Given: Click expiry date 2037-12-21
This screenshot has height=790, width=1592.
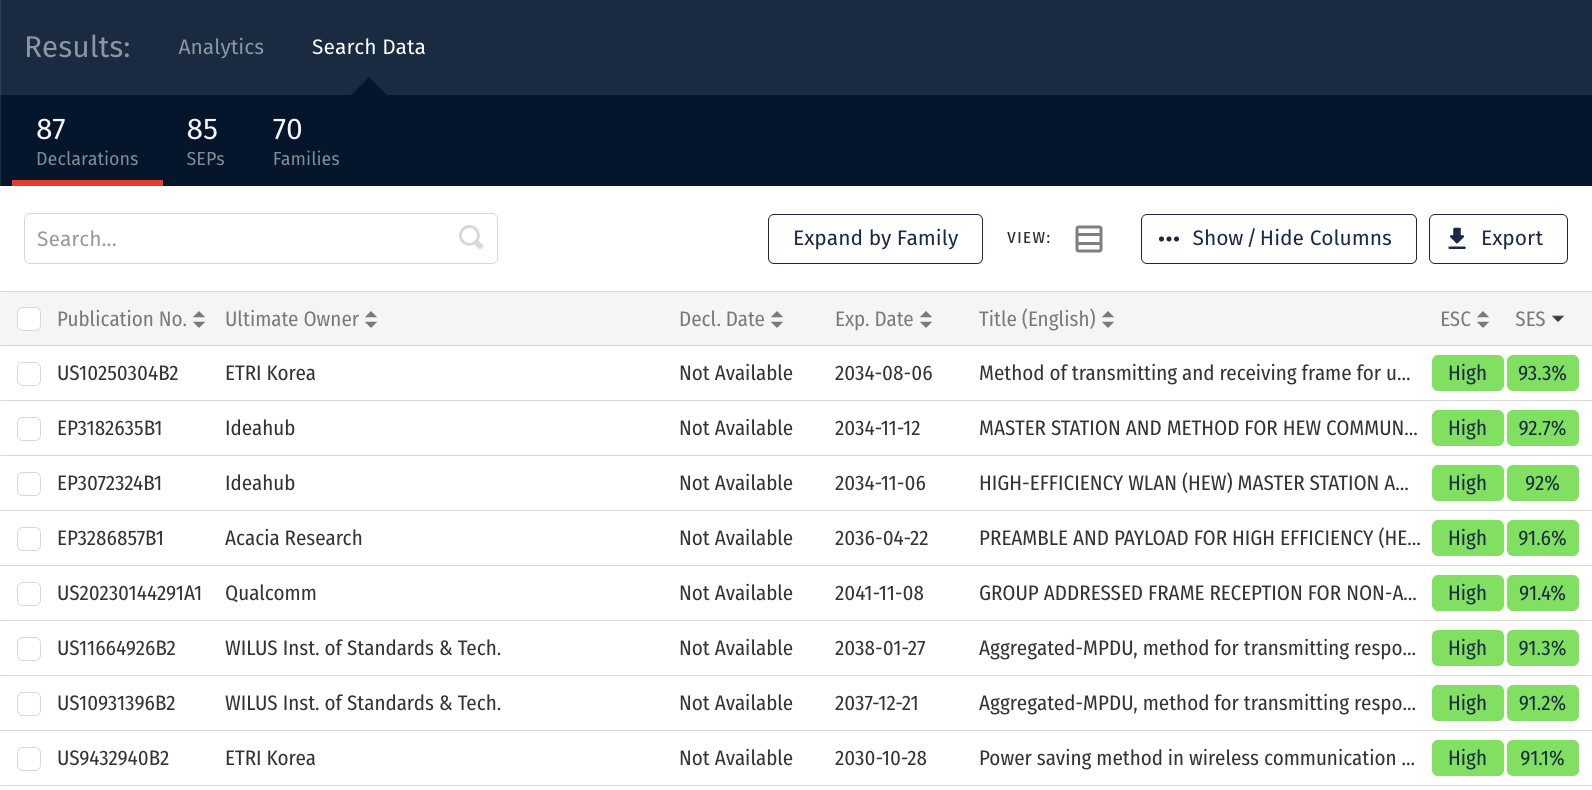Looking at the screenshot, I should 877,703.
